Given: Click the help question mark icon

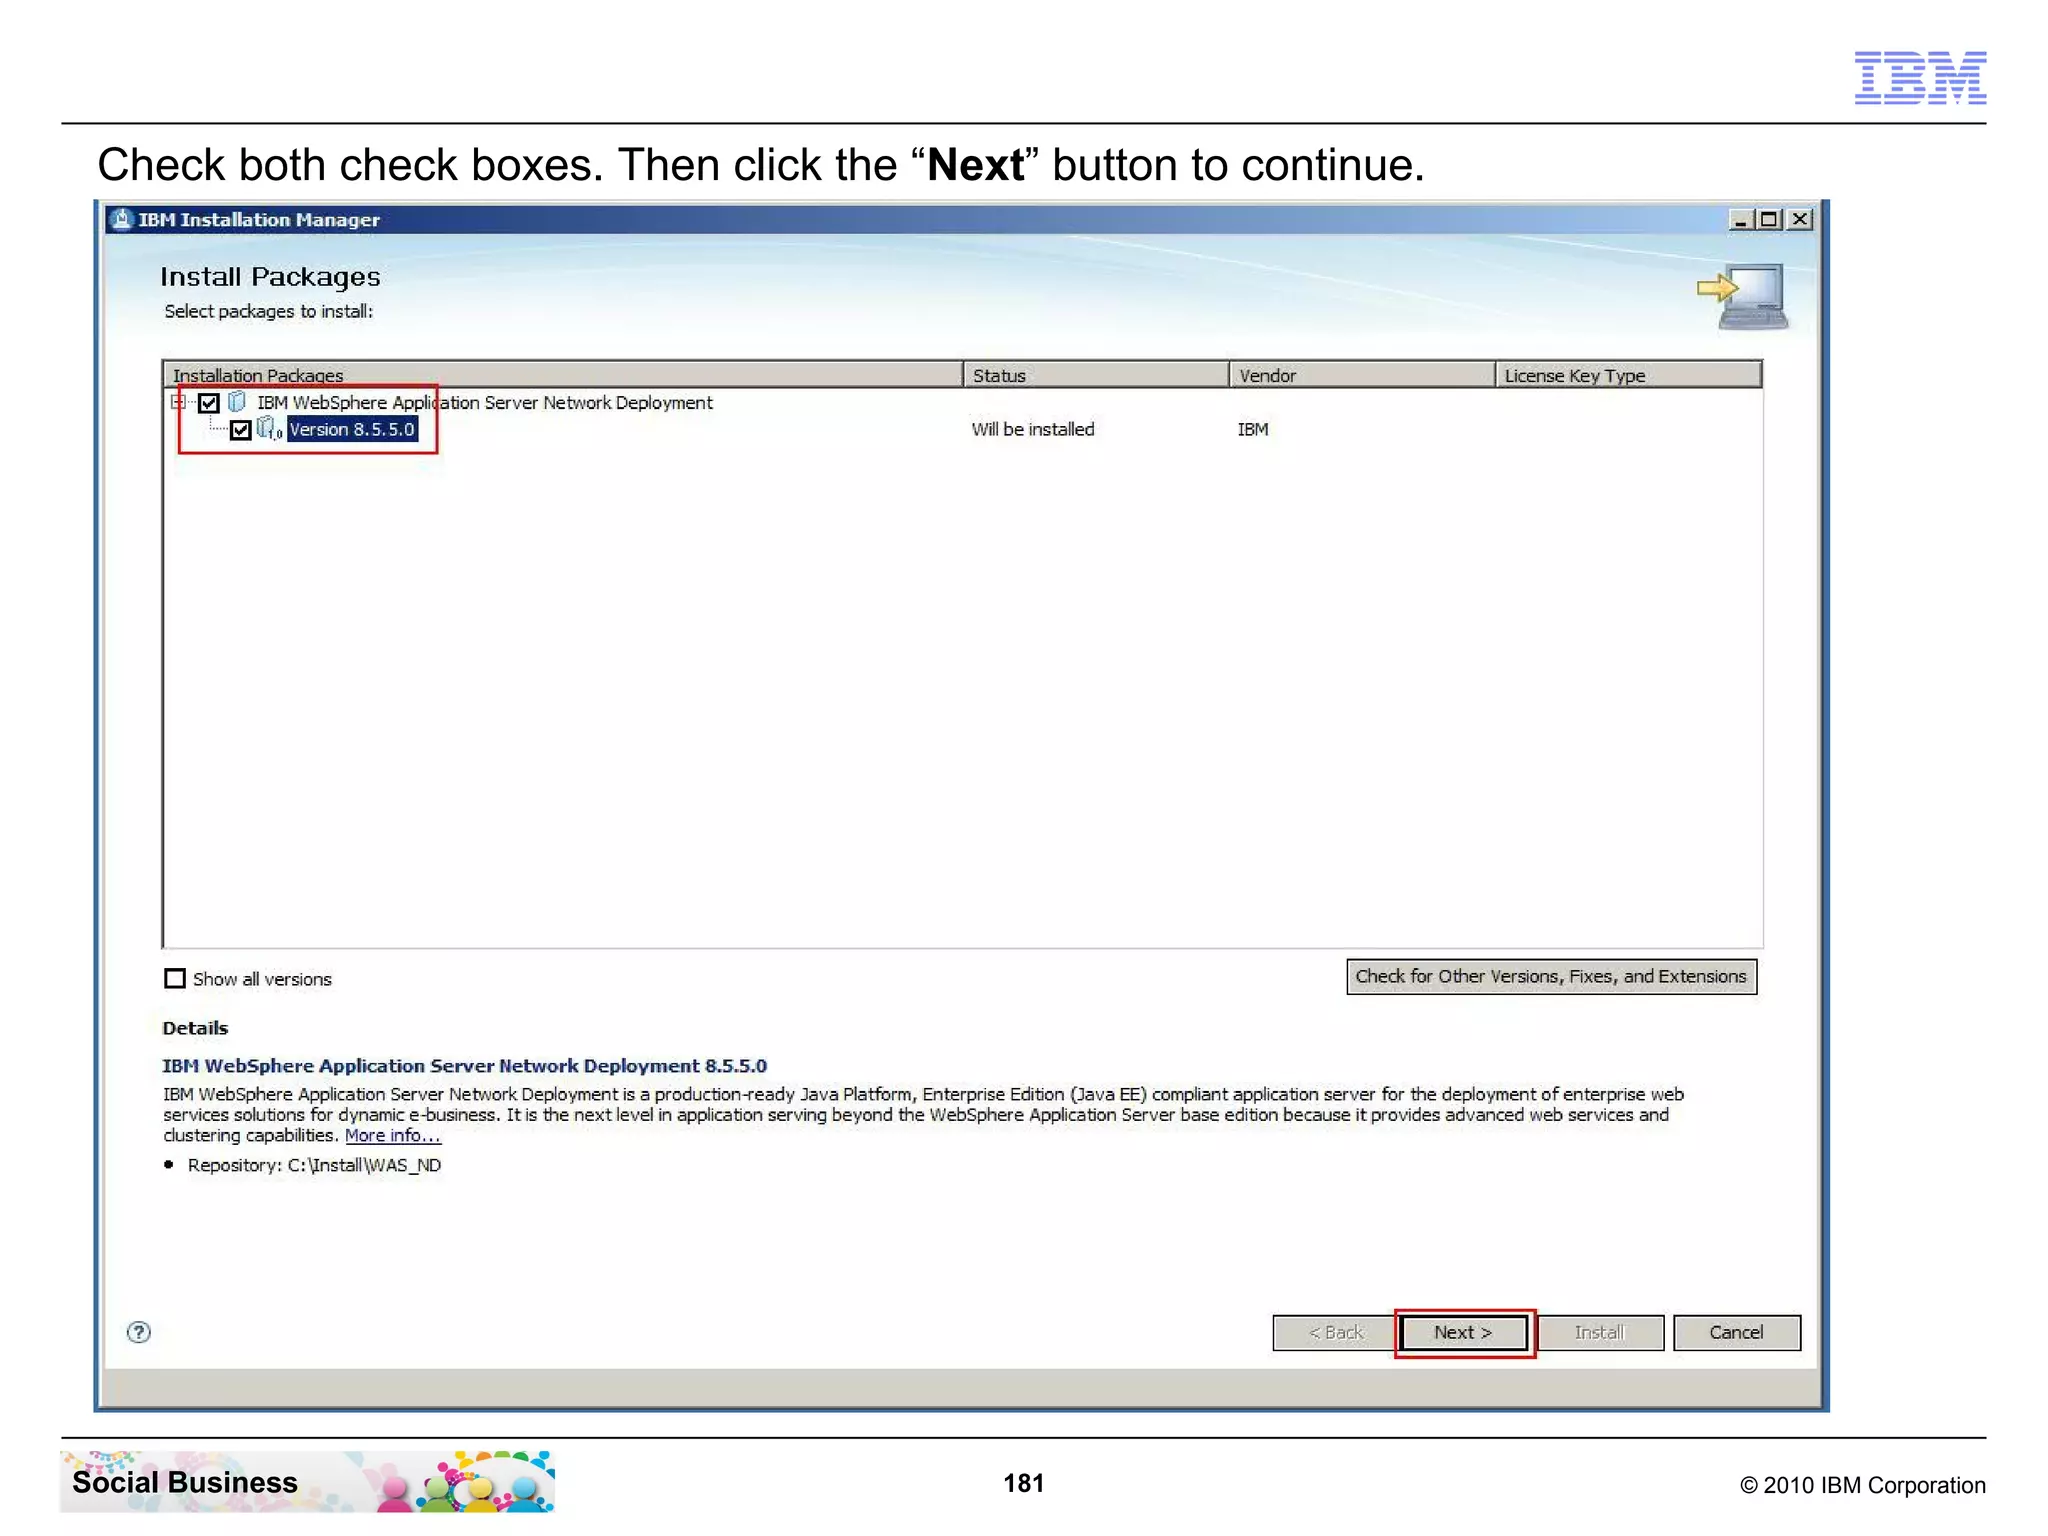Looking at the screenshot, I should (x=139, y=1332).
